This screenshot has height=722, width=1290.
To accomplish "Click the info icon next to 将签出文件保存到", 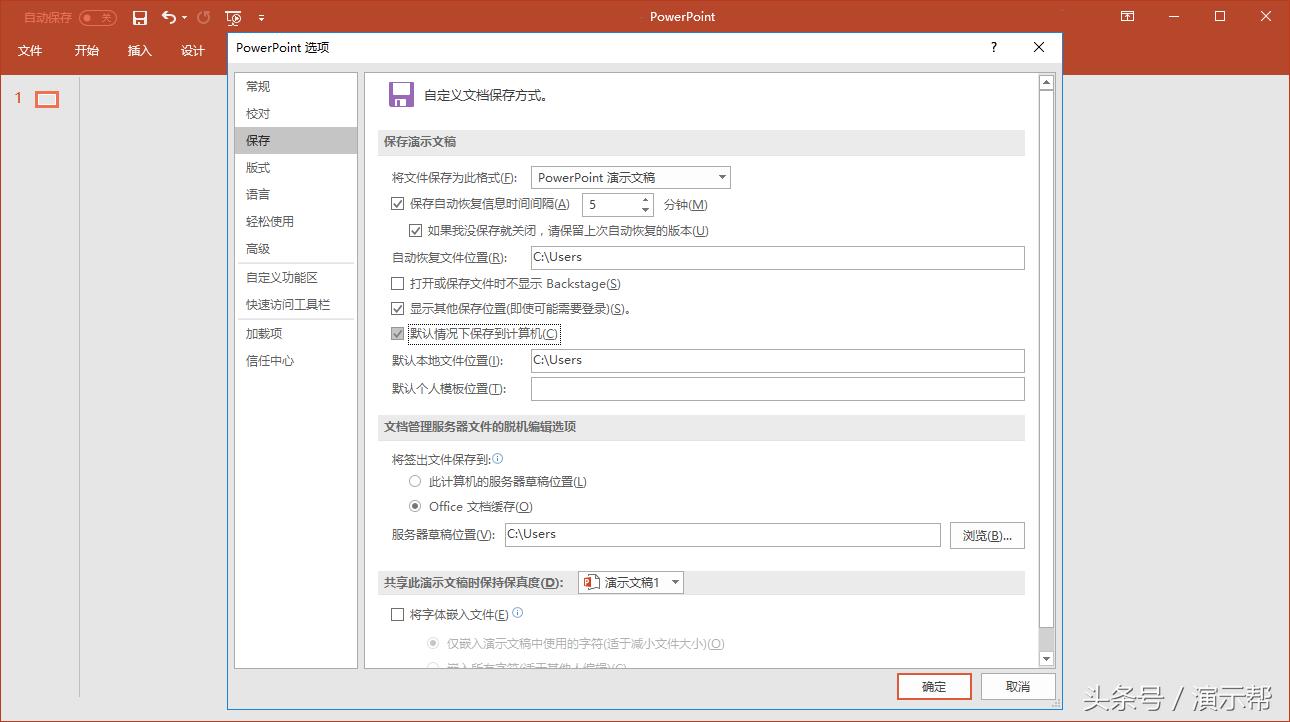I will (497, 458).
